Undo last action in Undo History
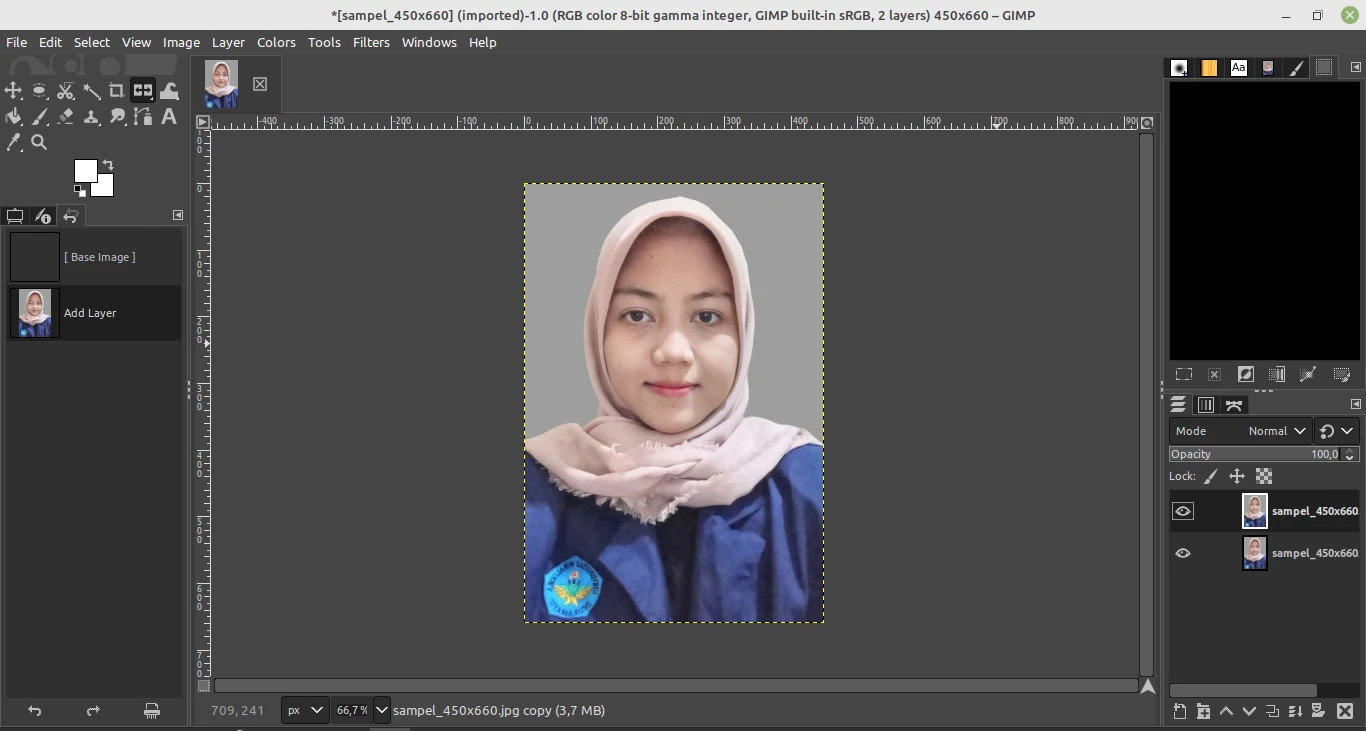 (34, 711)
